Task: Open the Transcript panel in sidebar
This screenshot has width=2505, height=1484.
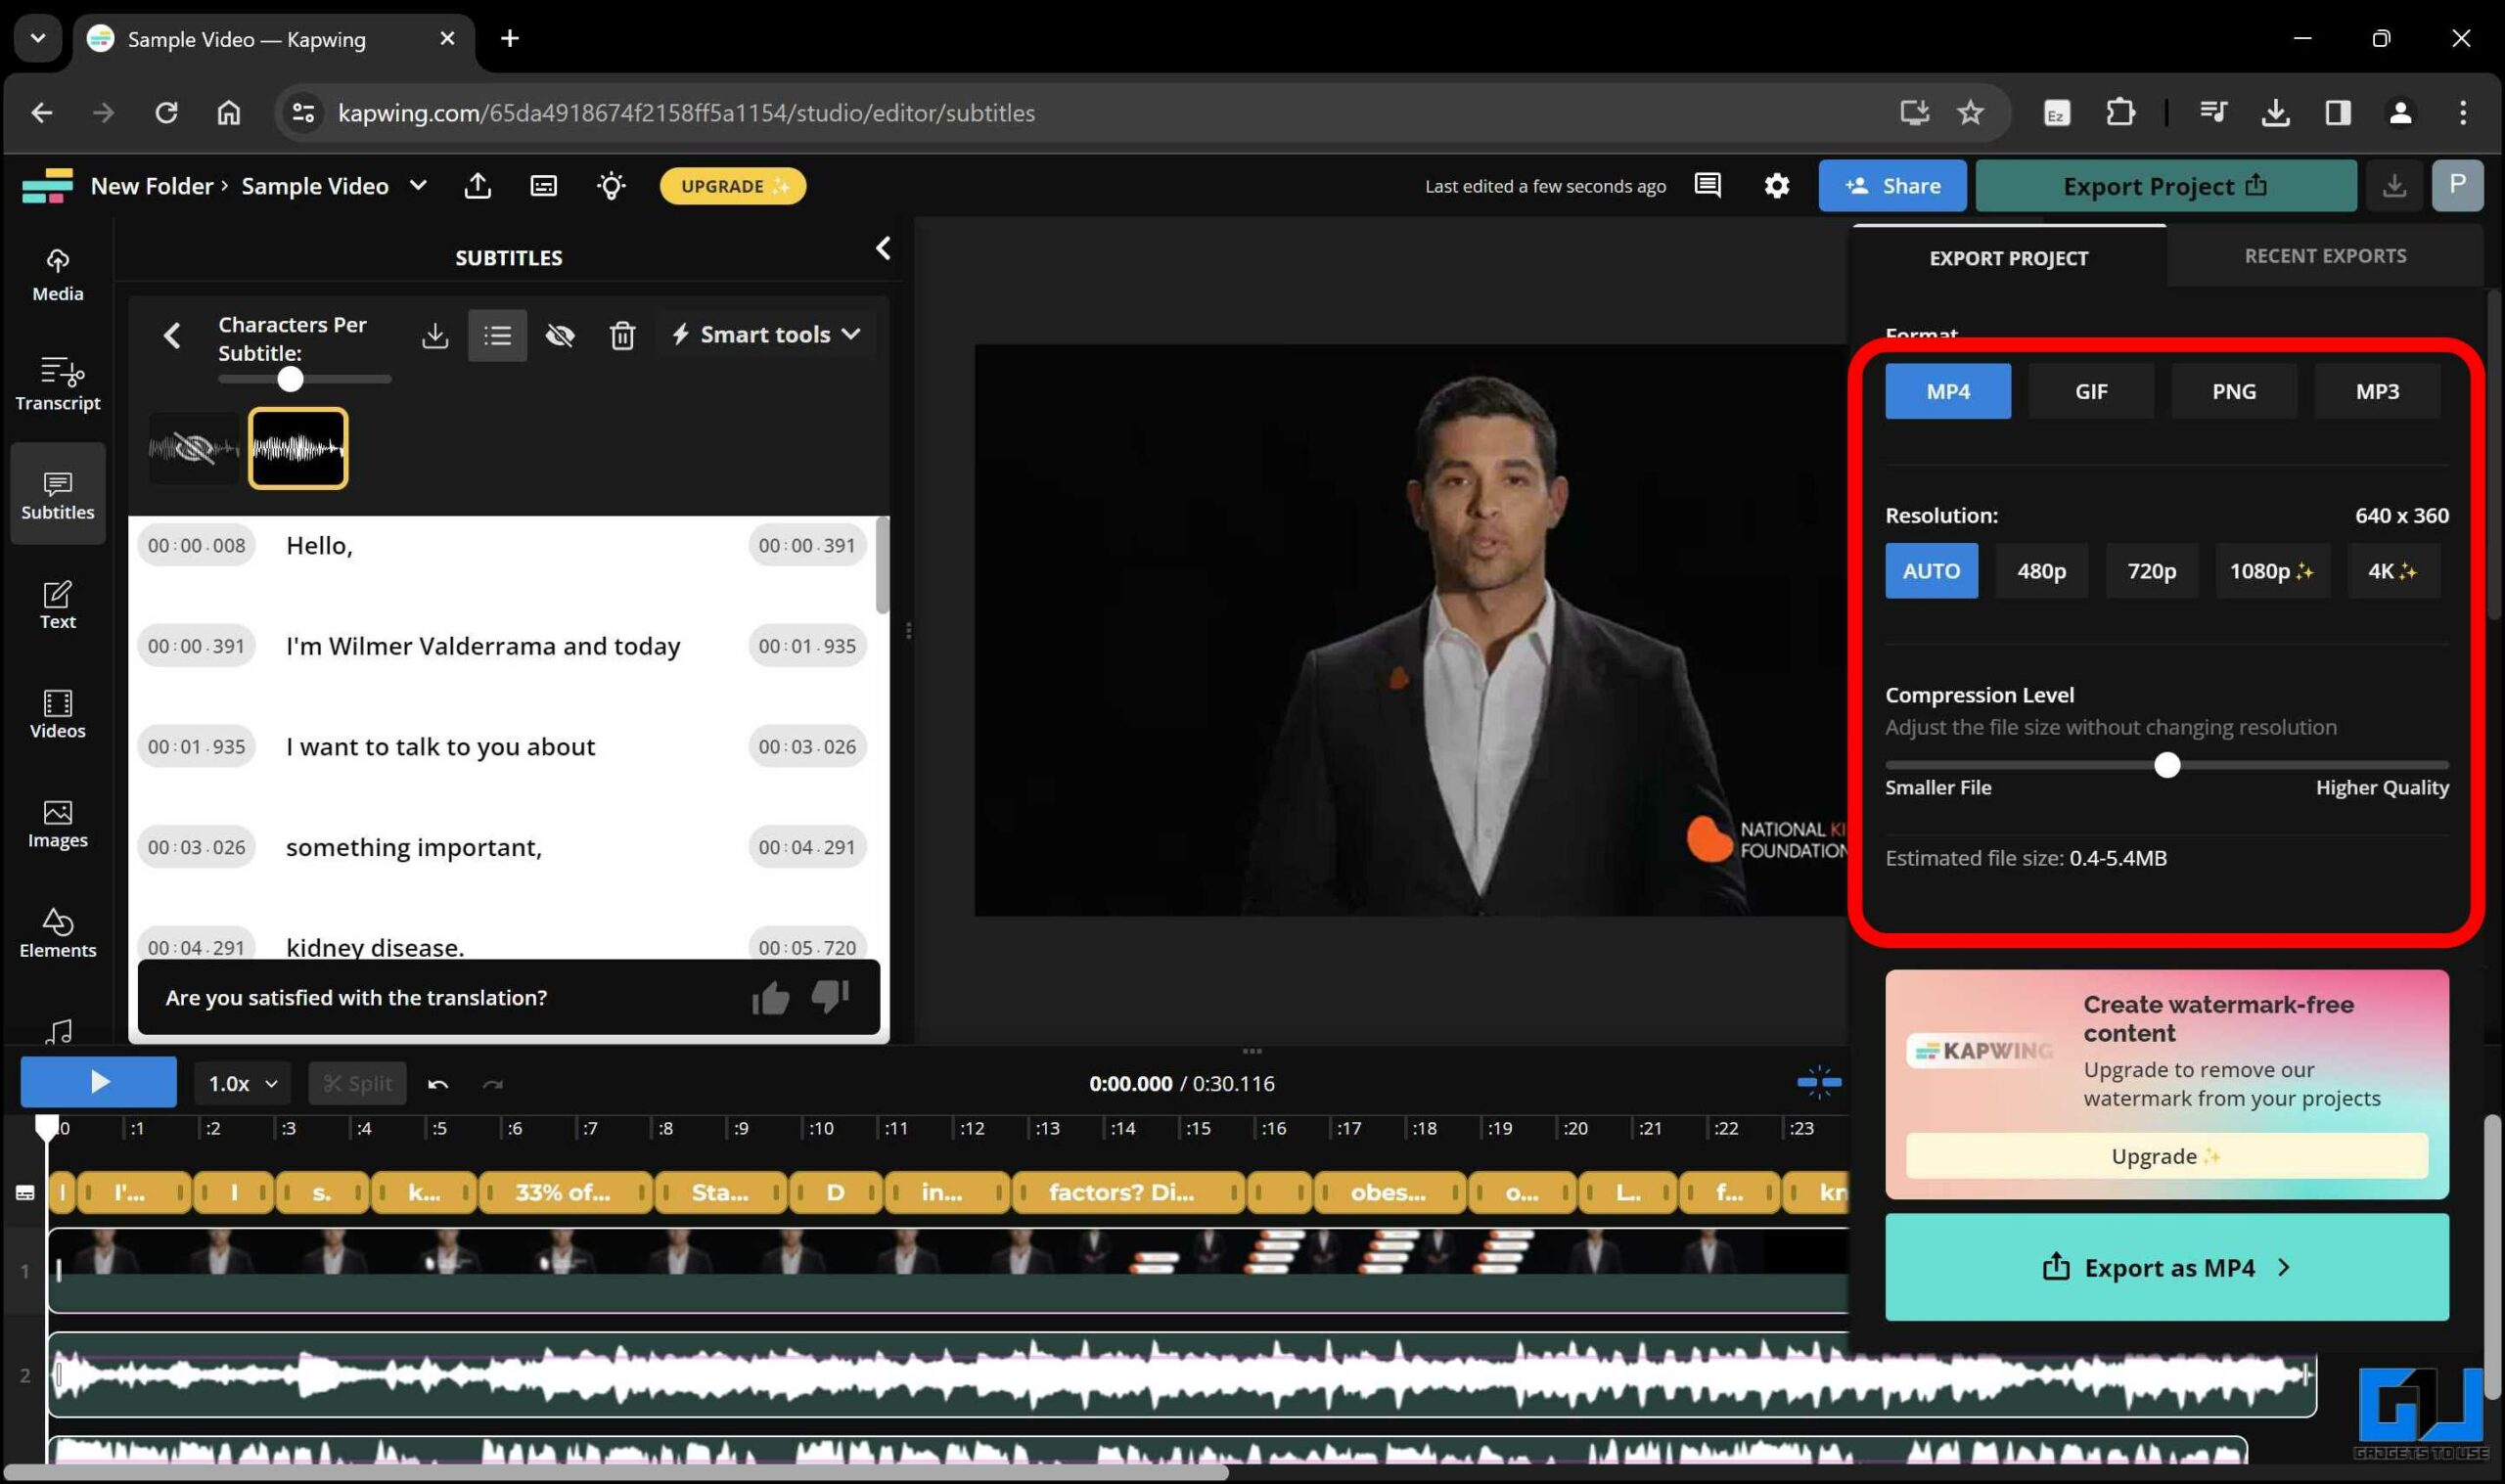Action: 57,383
